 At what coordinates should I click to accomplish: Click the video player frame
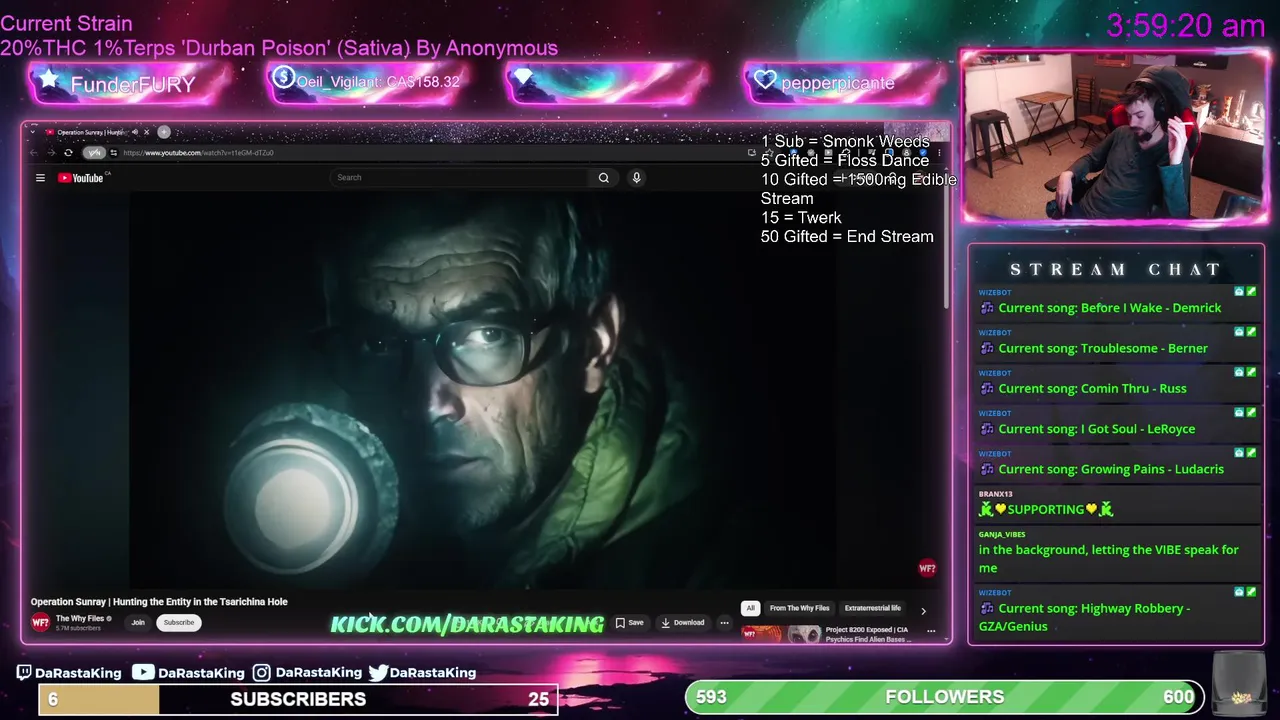click(485, 390)
